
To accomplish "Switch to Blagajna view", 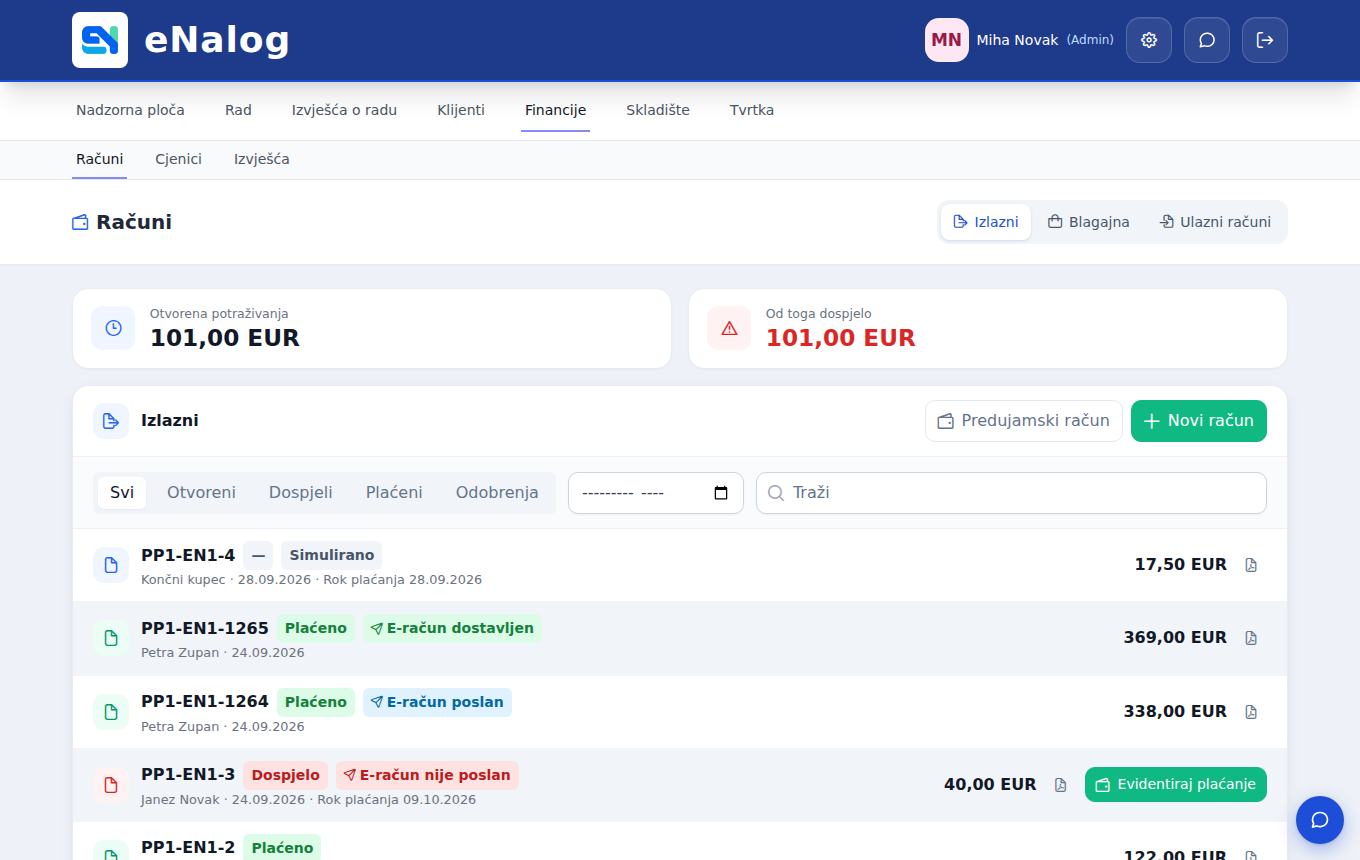I will (x=1088, y=222).
